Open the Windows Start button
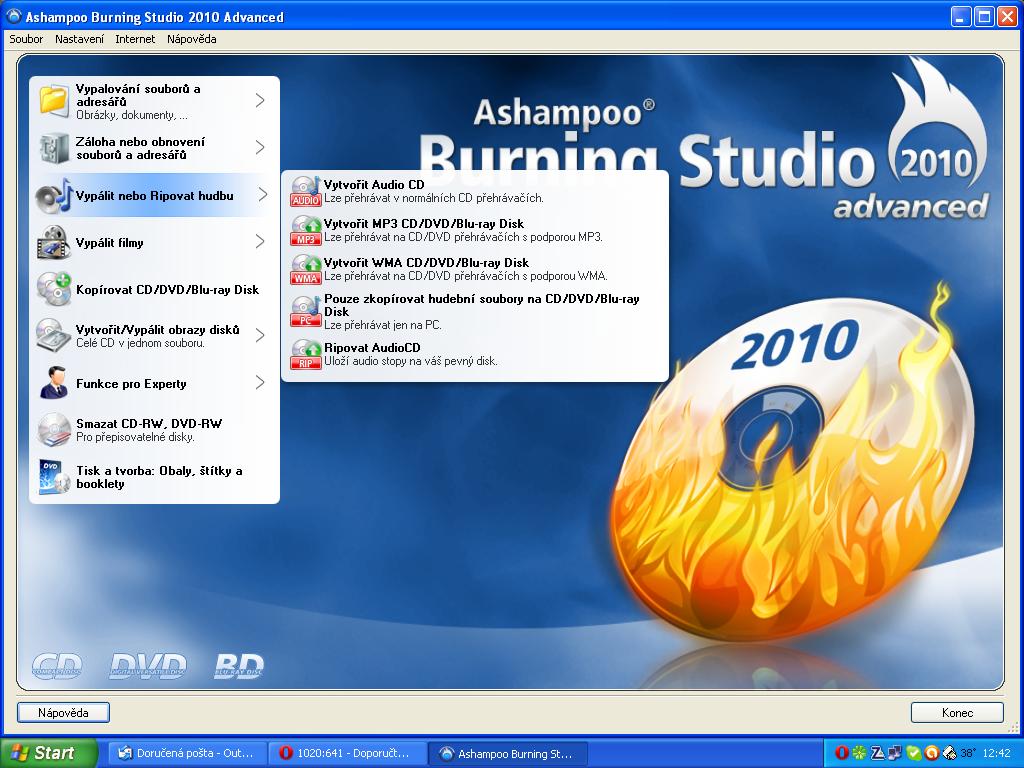Screen dimensions: 1024x768 point(49,753)
